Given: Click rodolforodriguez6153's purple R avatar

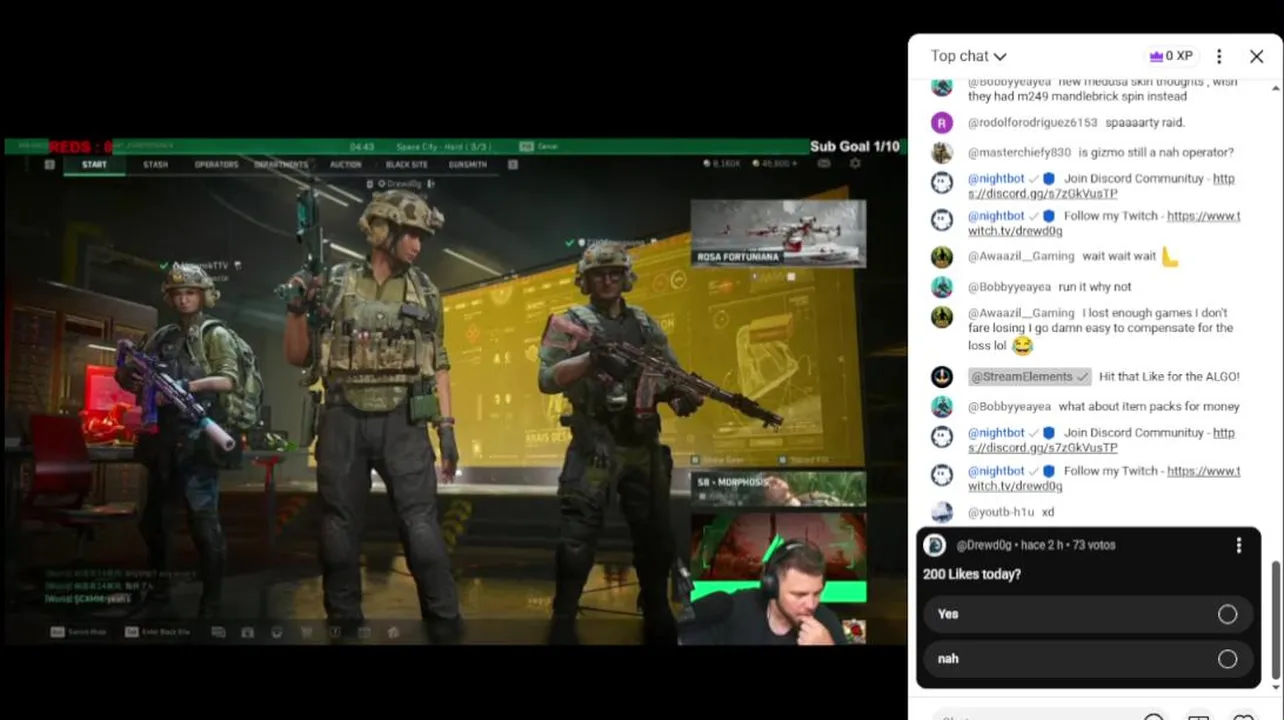Looking at the screenshot, I should [942, 123].
